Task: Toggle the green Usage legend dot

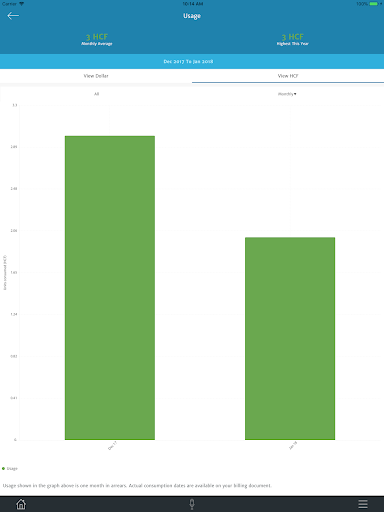Action: point(3,468)
